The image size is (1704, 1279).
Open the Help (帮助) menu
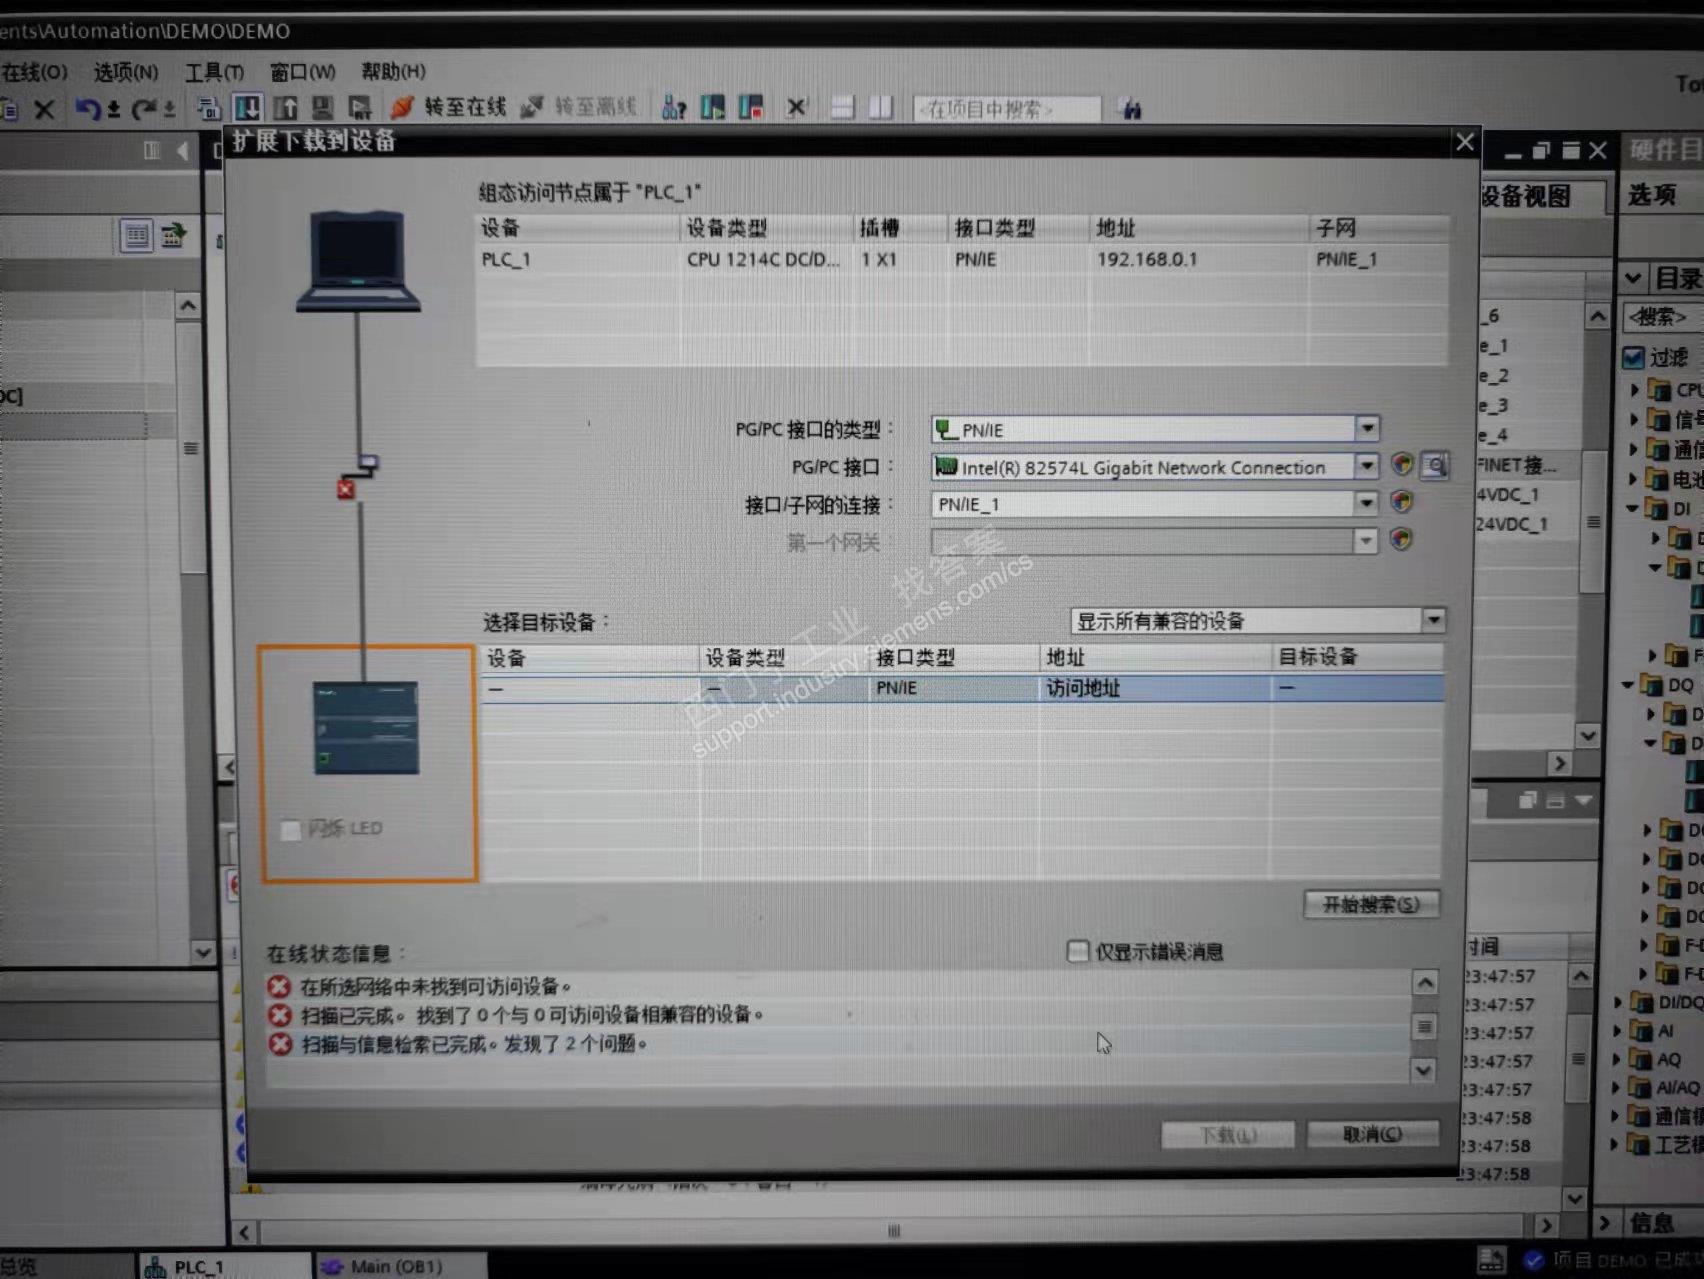pyautogui.click(x=394, y=71)
